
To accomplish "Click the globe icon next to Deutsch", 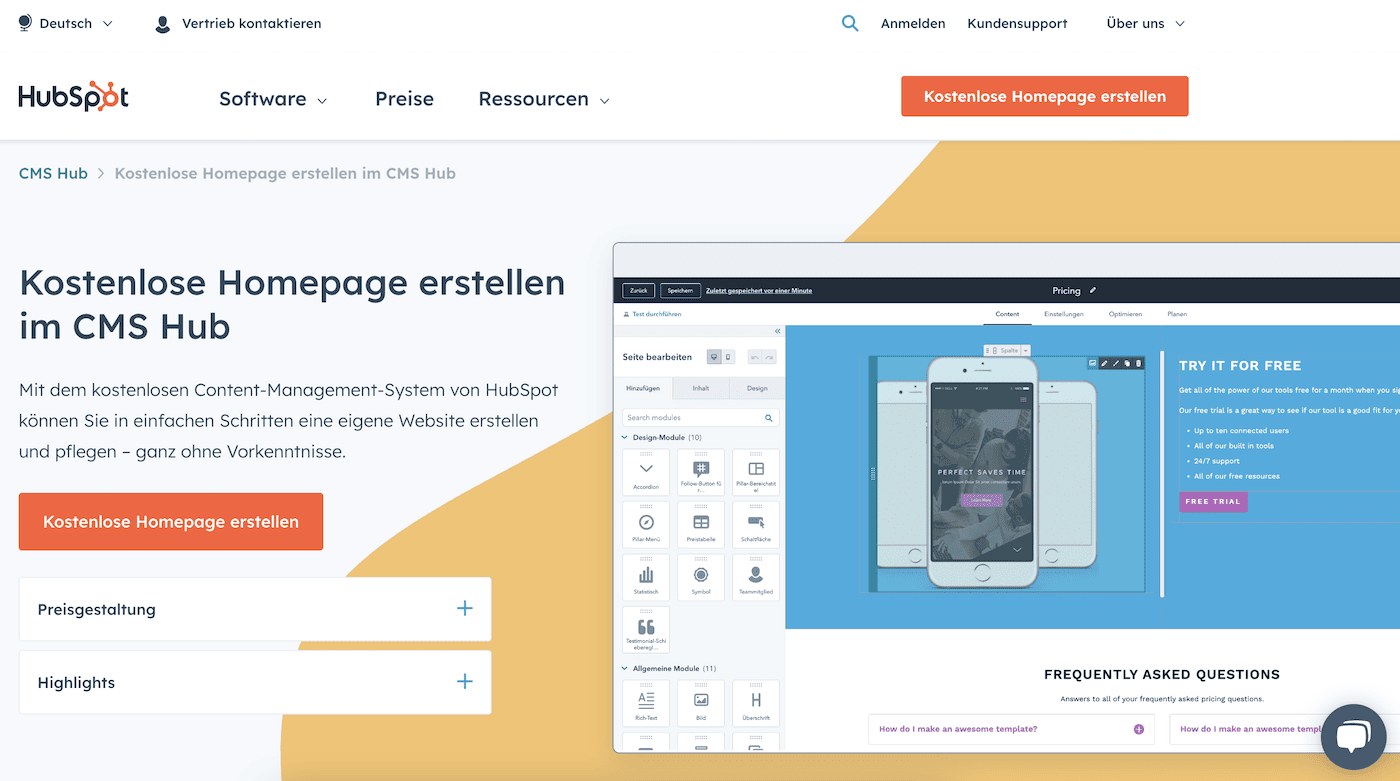I will [x=25, y=23].
